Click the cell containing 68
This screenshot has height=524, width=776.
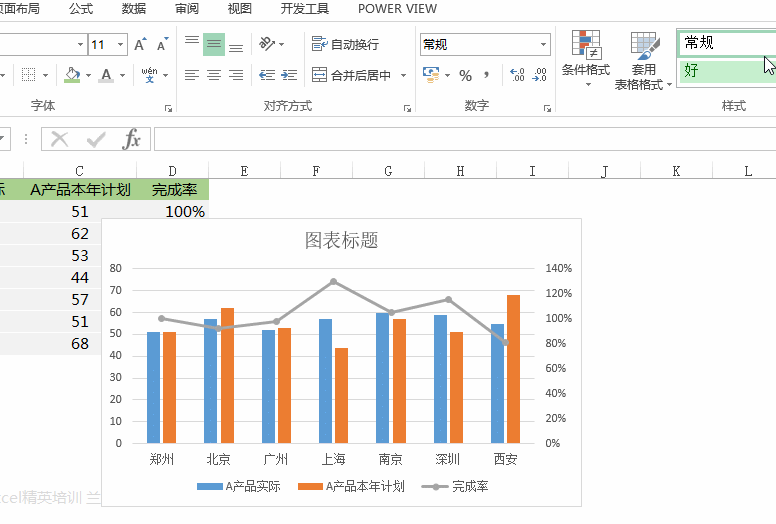click(61, 343)
